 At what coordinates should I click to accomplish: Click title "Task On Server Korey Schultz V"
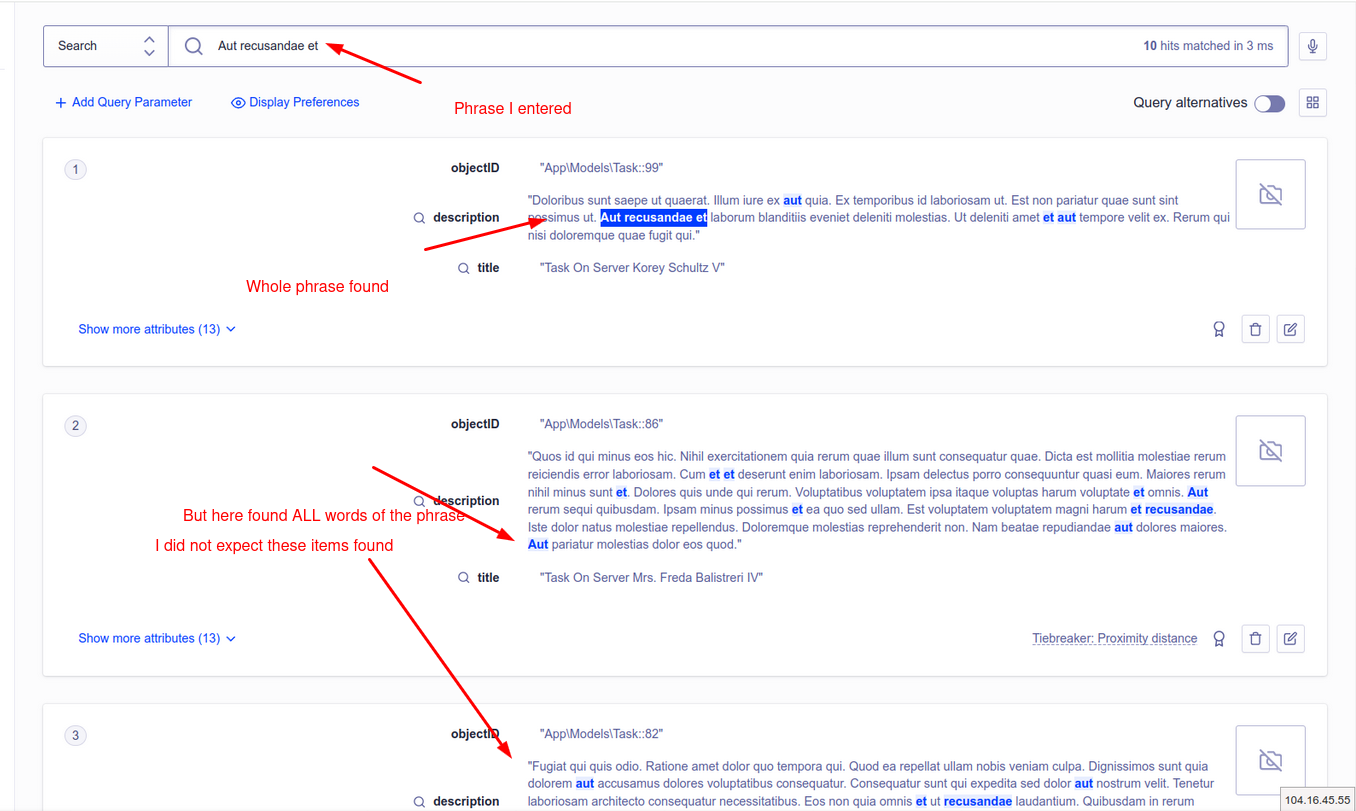tap(632, 268)
